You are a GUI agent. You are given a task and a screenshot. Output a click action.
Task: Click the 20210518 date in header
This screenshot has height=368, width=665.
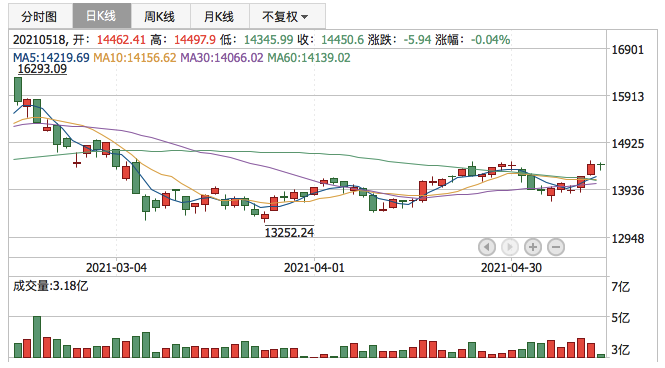point(40,40)
